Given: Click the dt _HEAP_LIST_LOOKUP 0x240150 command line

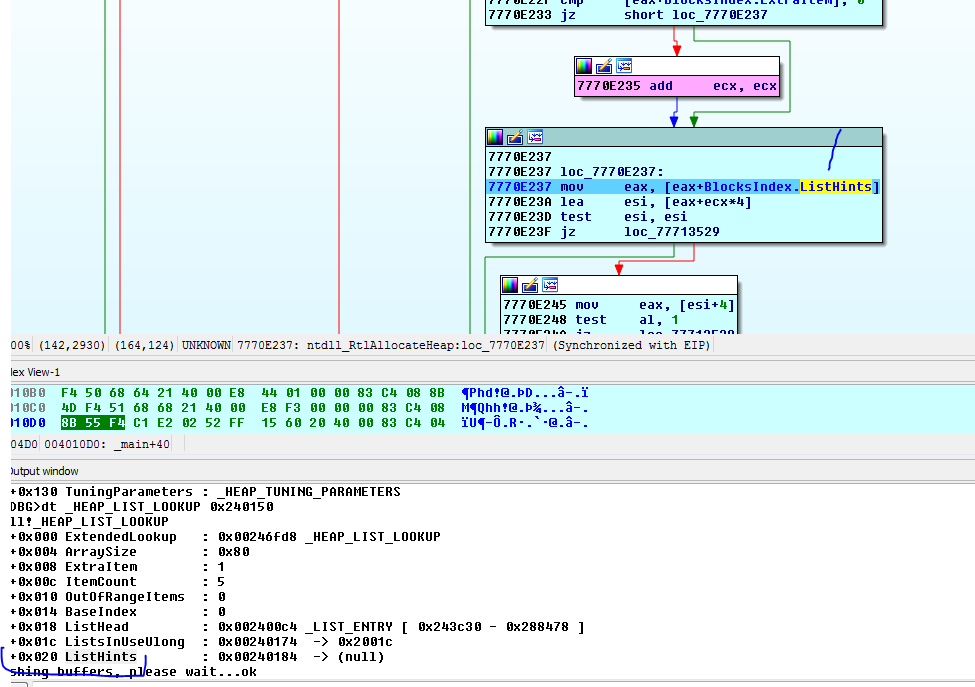Looking at the screenshot, I should 140,507.
